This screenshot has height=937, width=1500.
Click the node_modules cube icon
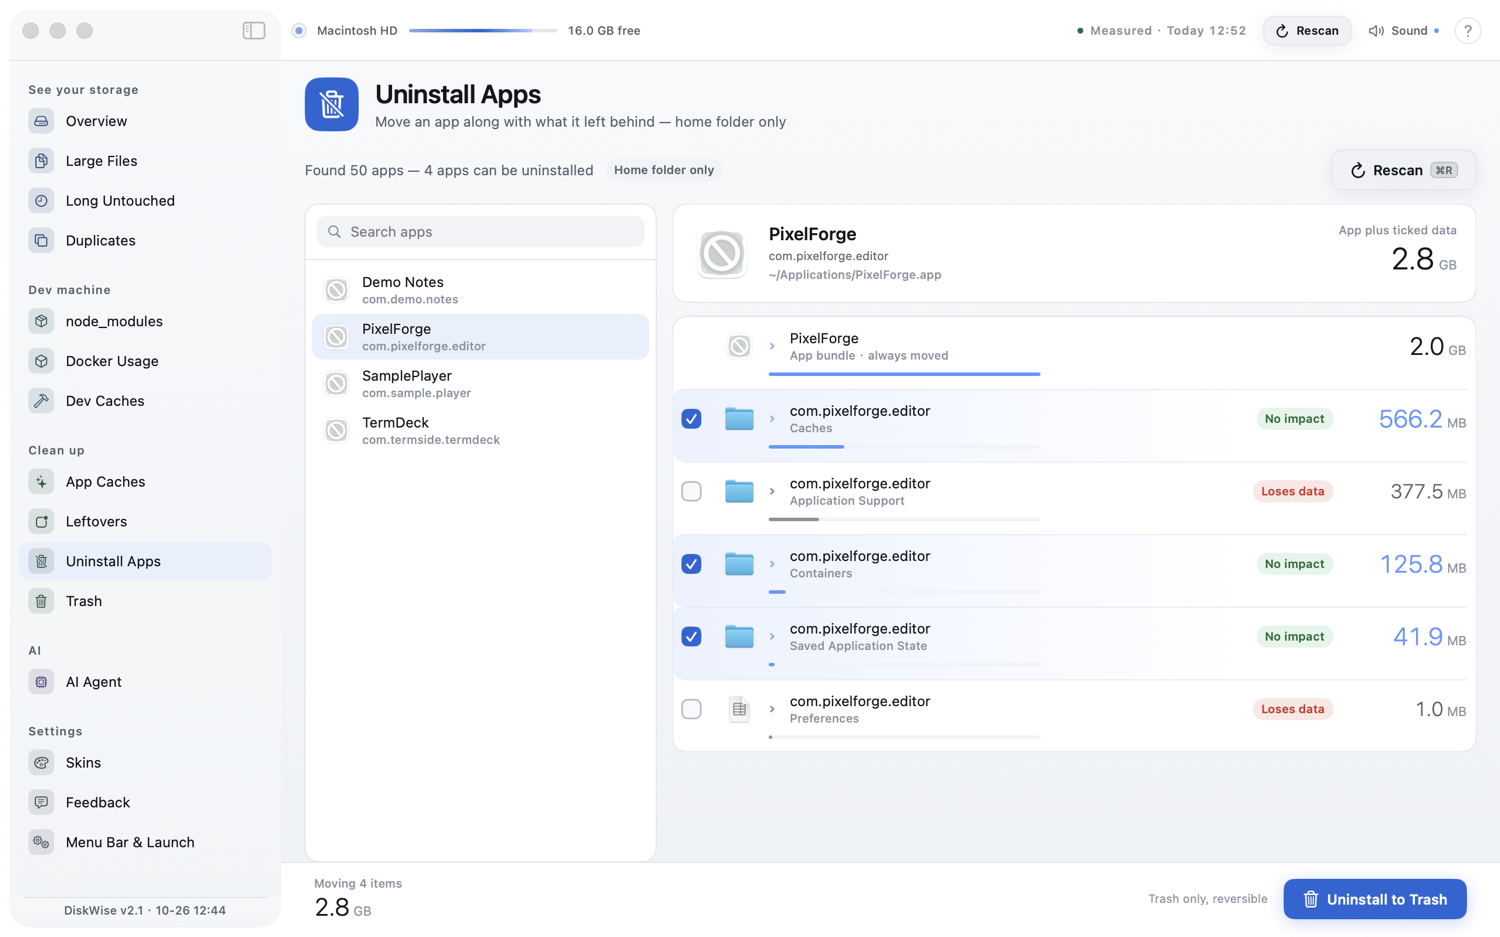click(x=41, y=321)
